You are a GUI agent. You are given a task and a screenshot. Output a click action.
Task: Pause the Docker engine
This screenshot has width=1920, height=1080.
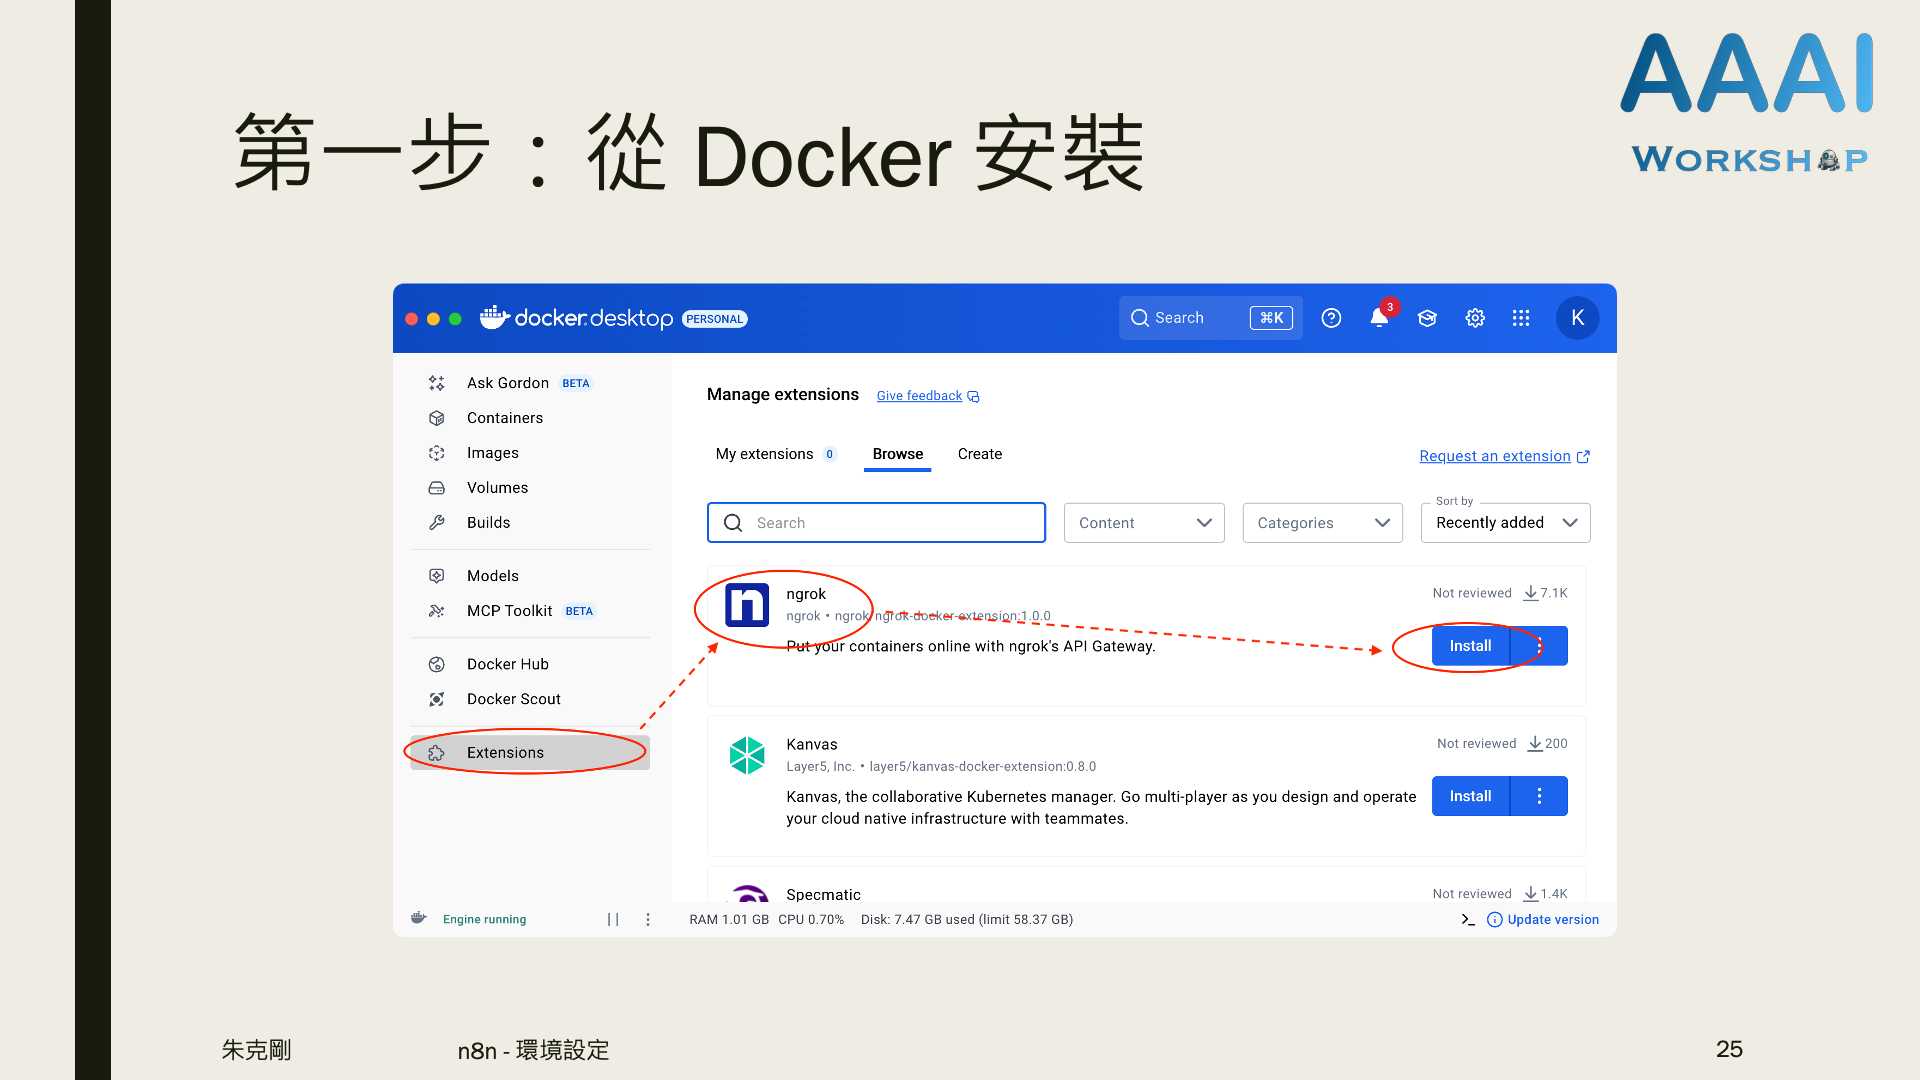coord(613,920)
